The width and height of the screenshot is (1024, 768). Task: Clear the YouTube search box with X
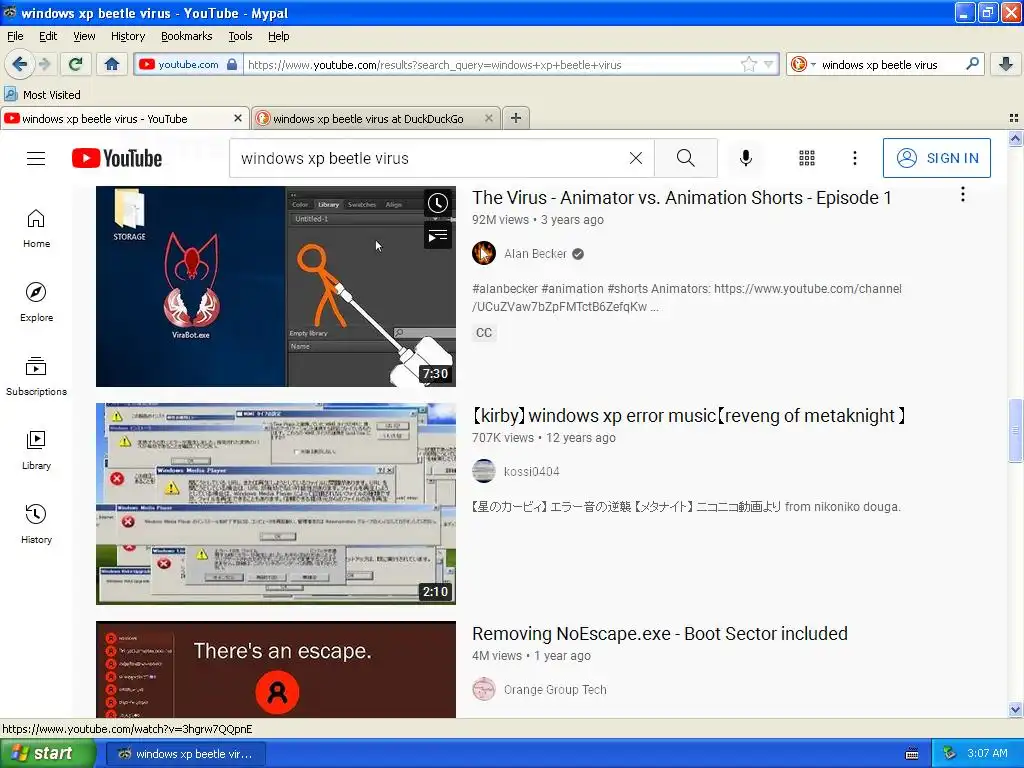click(635, 158)
